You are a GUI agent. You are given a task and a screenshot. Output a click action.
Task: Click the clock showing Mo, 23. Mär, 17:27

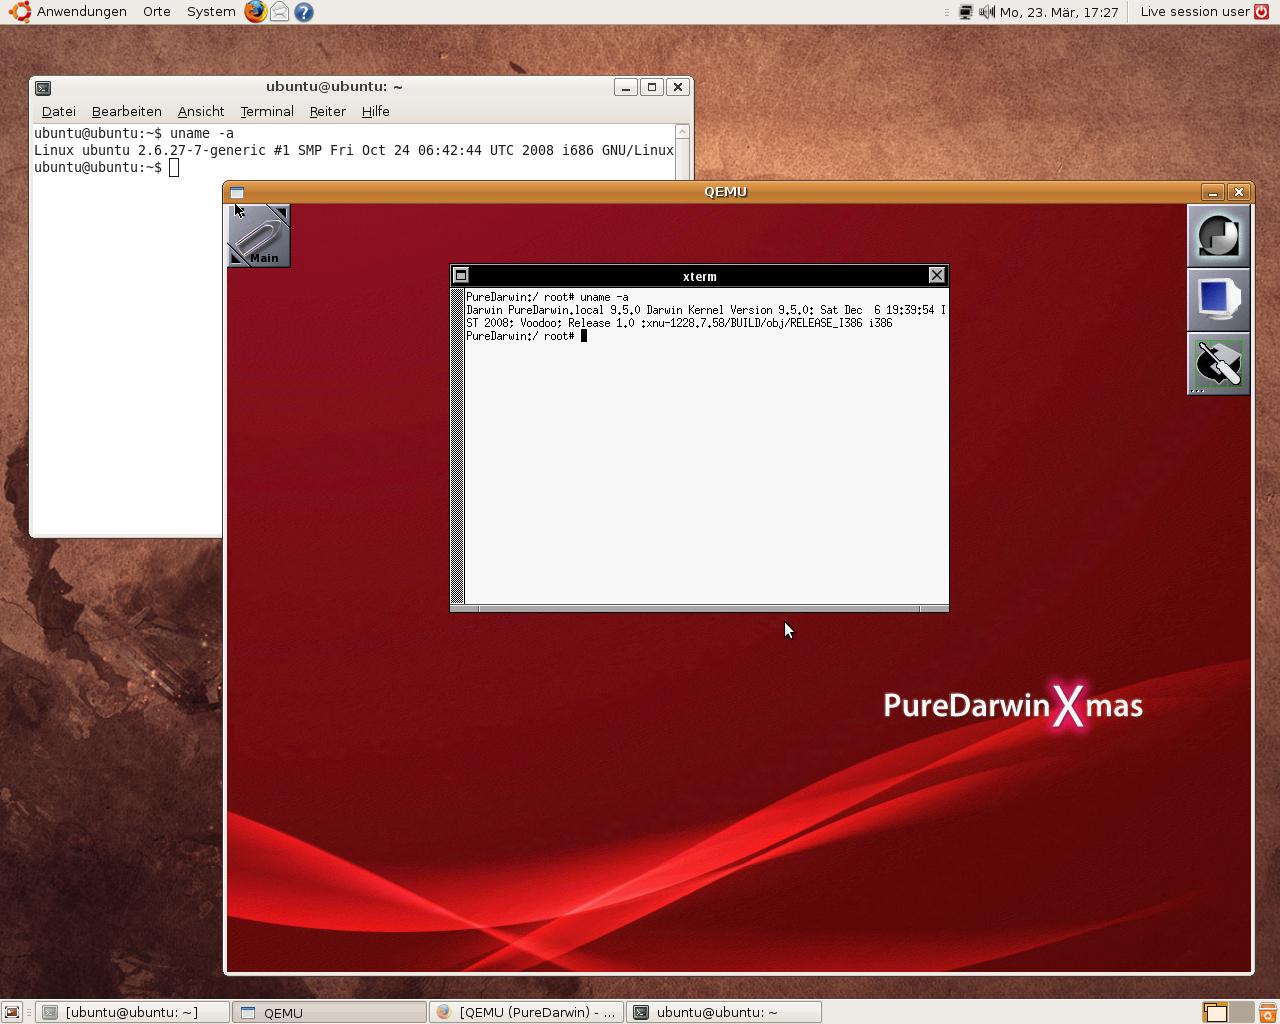coord(1059,12)
